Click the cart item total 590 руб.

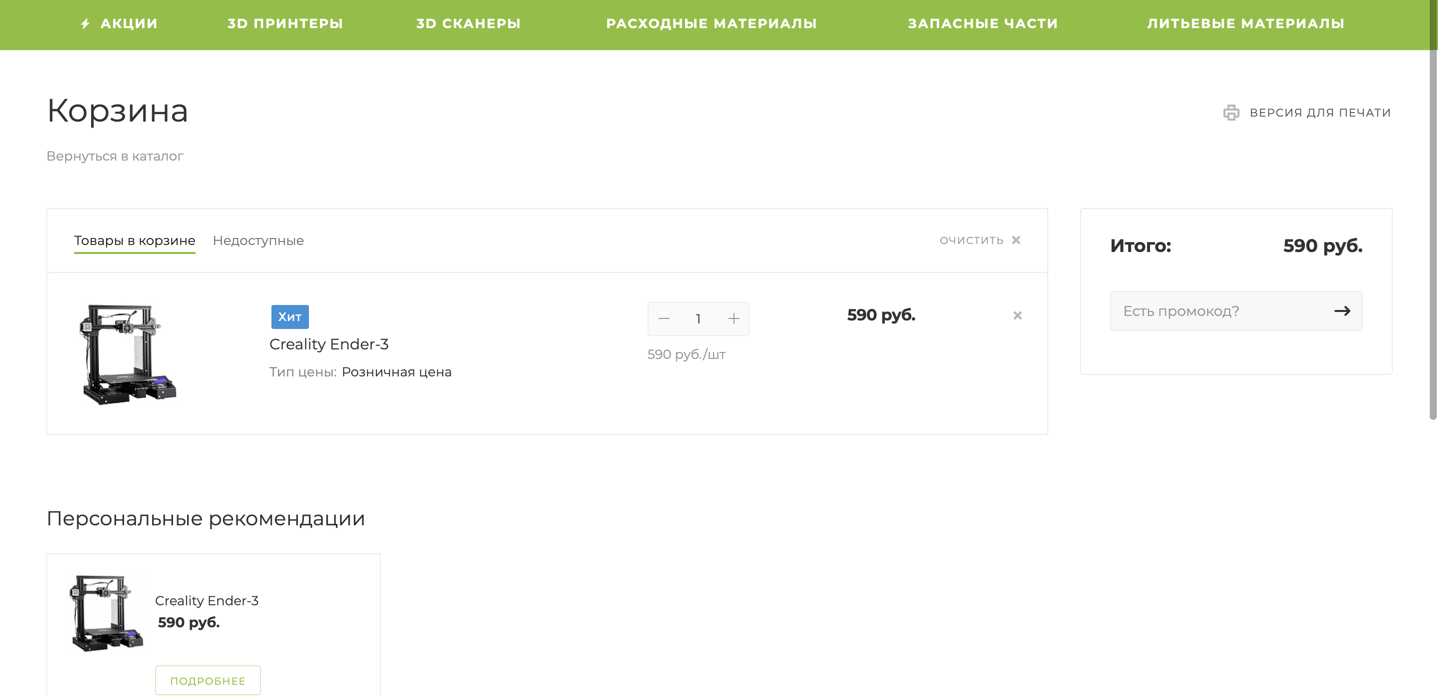coord(881,315)
